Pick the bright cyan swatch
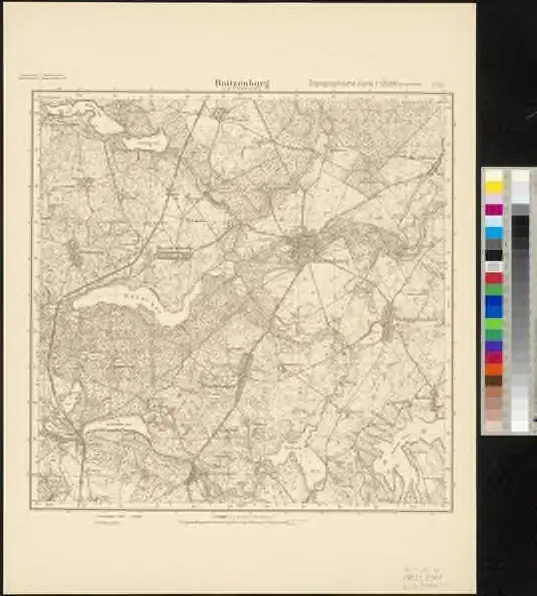 coord(494,233)
